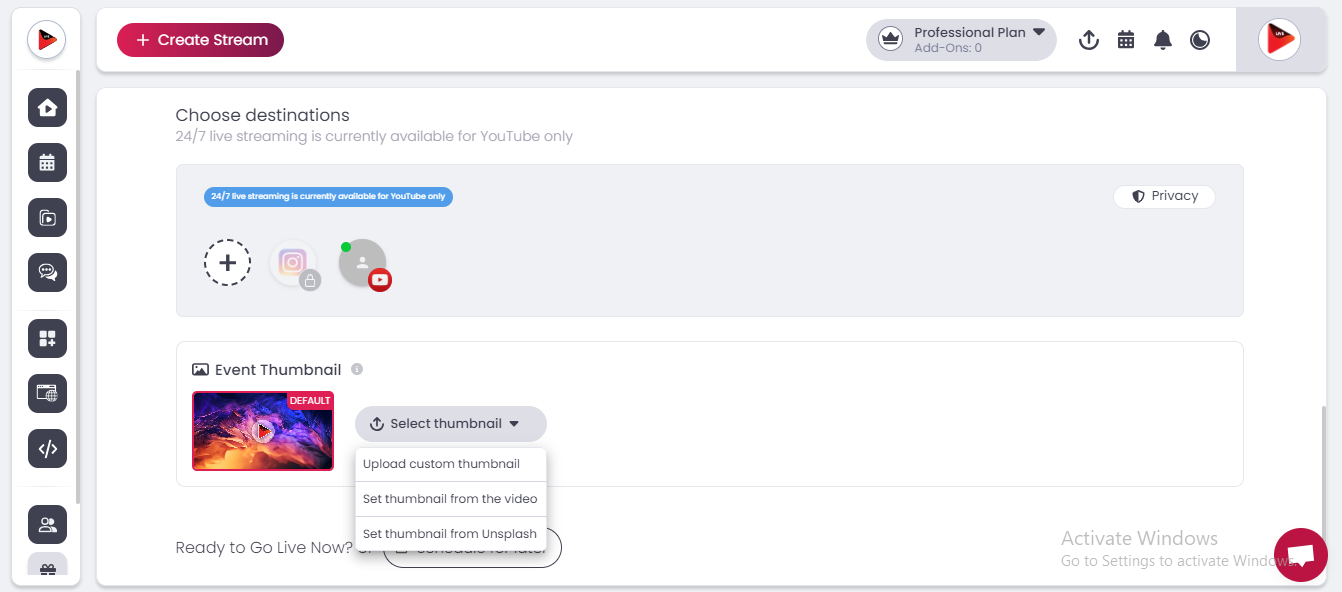The height and width of the screenshot is (592, 1342).
Task: Click the default event thumbnail image
Action: tap(263, 431)
